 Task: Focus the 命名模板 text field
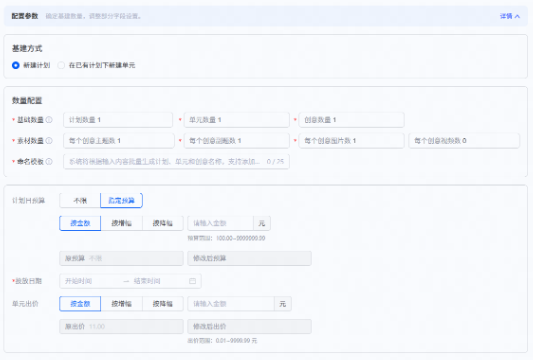(x=176, y=161)
